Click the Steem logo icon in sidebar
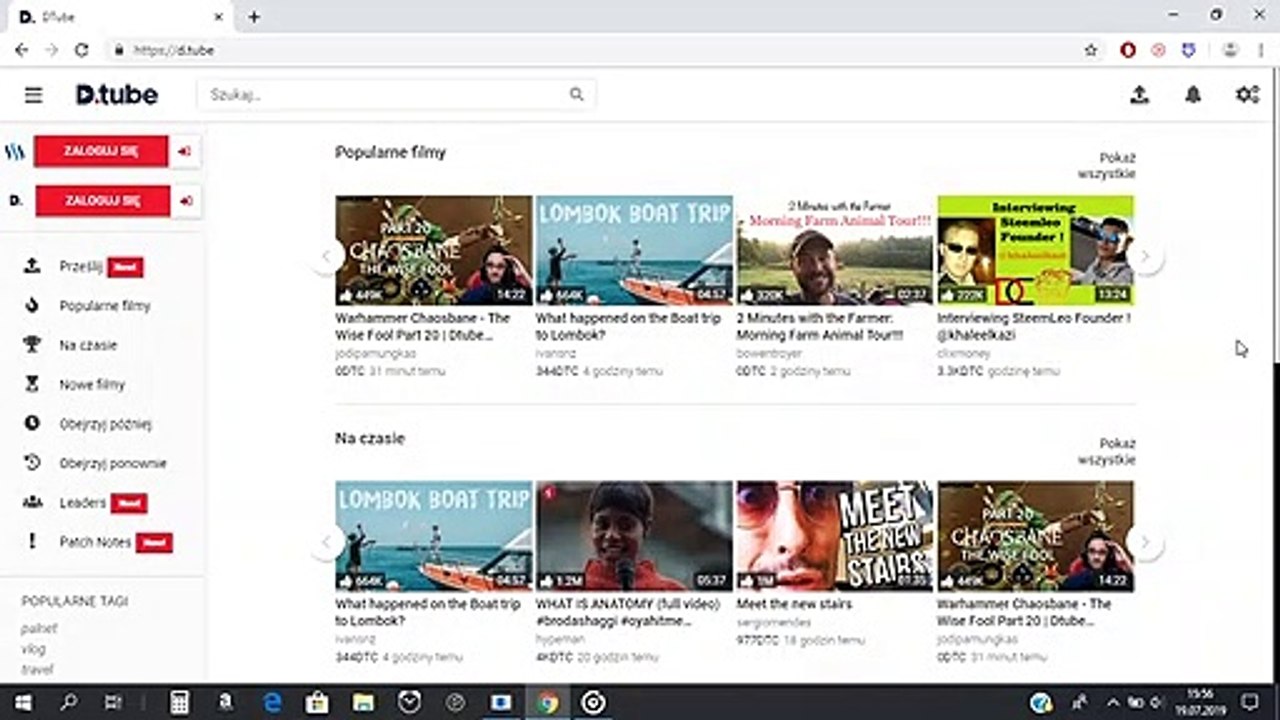 [x=15, y=152]
